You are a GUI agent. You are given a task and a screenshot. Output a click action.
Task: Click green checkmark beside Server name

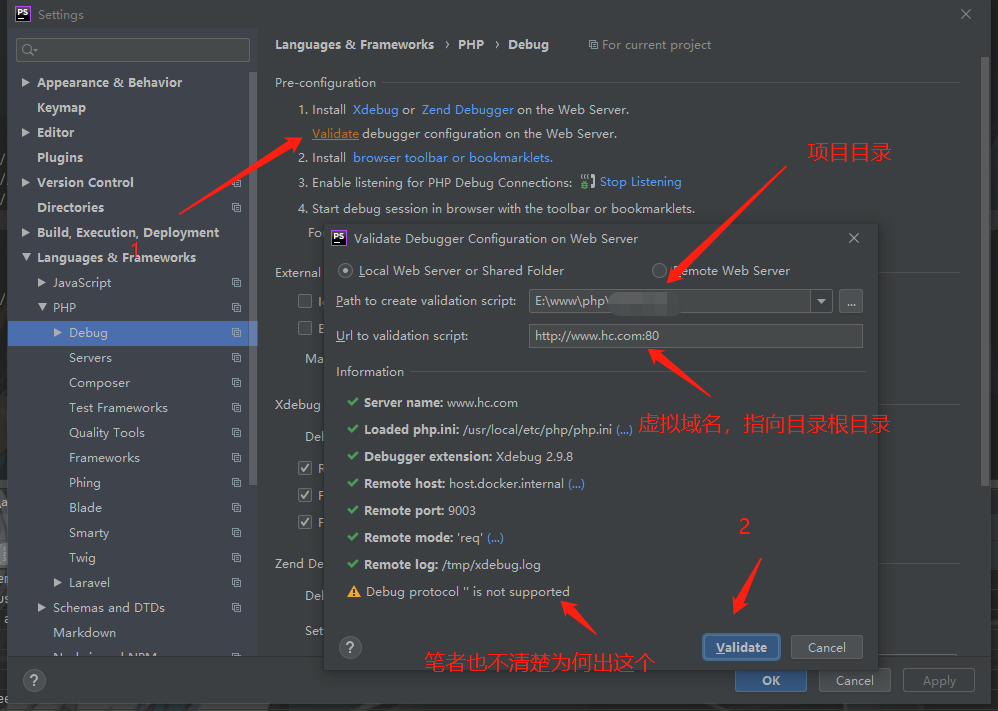(353, 402)
